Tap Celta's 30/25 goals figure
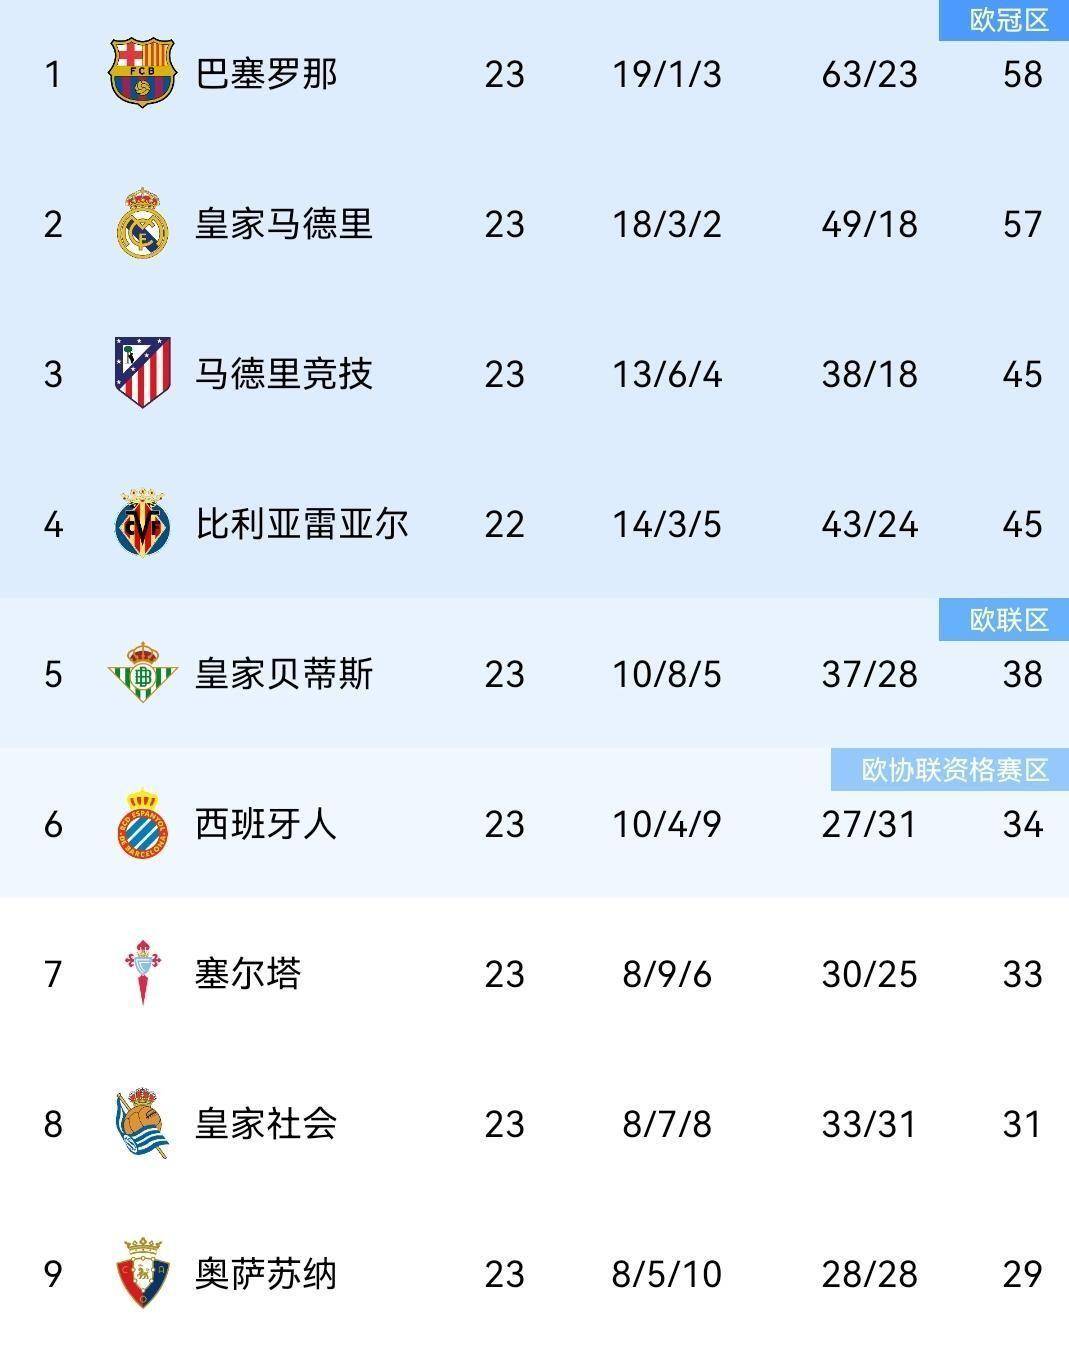 pyautogui.click(x=869, y=974)
